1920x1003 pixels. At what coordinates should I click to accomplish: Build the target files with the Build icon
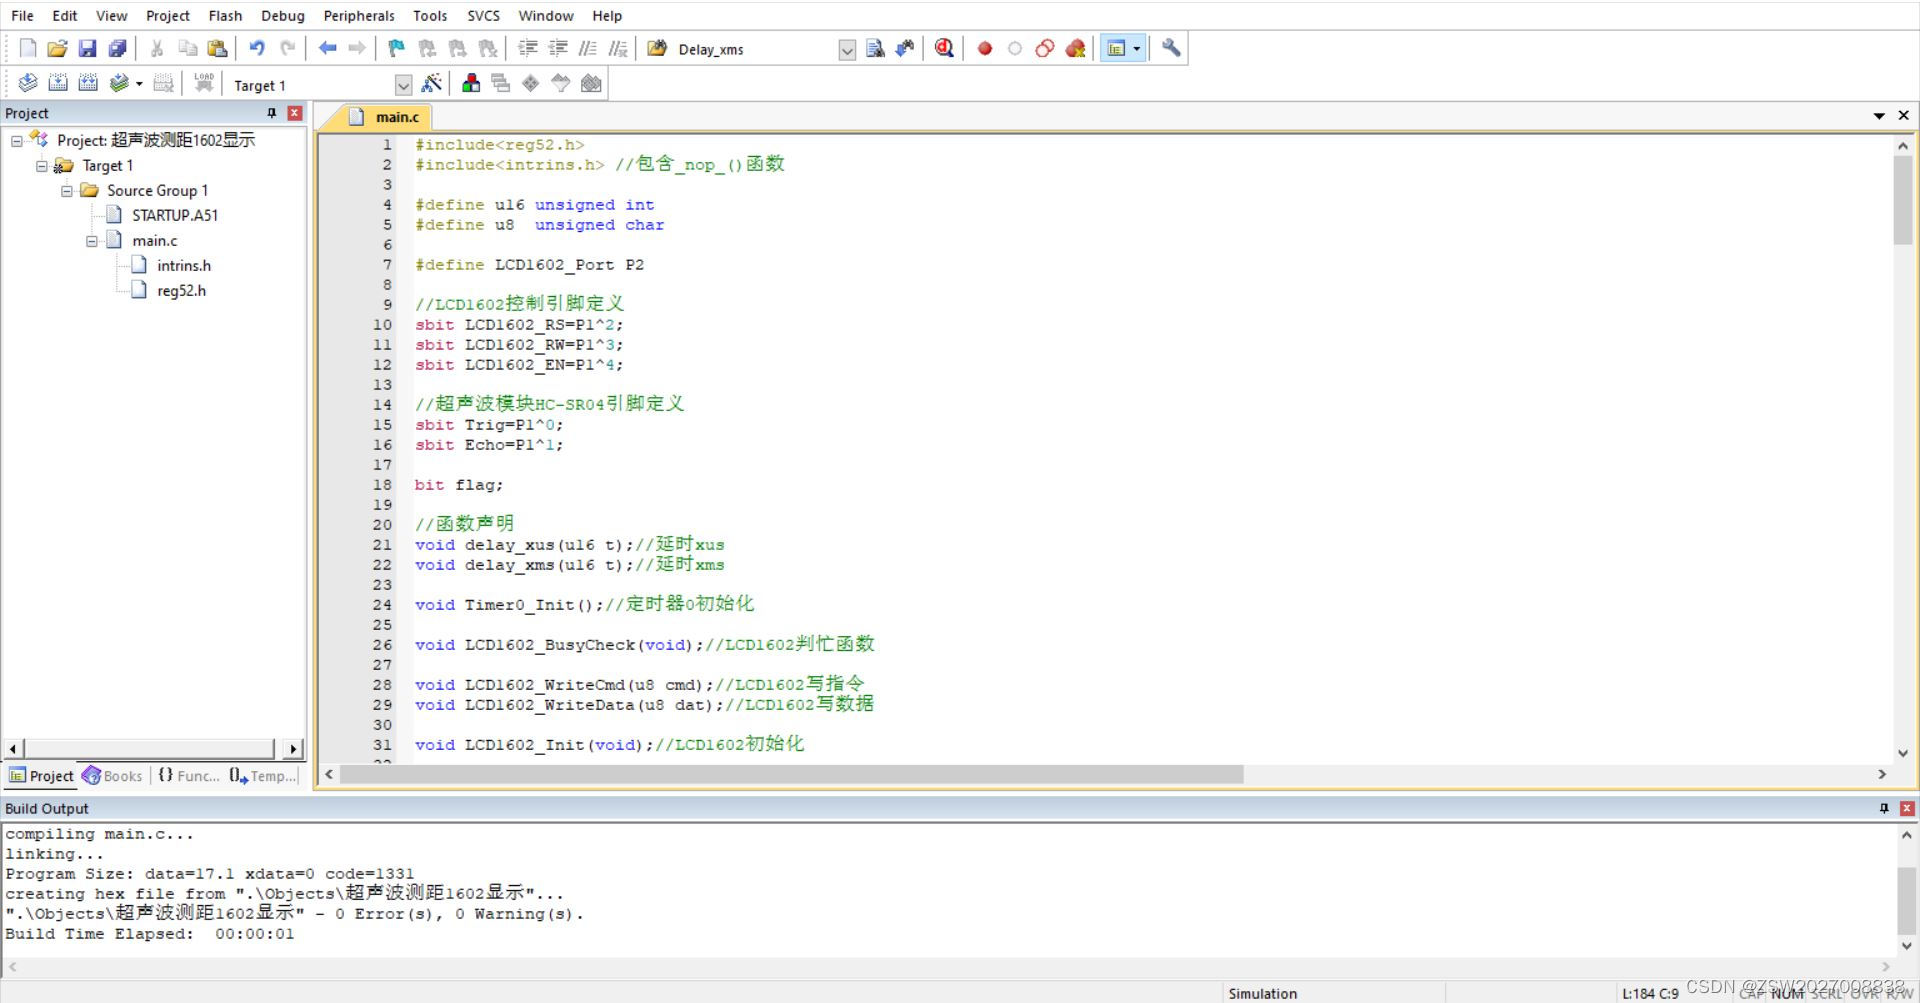pos(58,83)
